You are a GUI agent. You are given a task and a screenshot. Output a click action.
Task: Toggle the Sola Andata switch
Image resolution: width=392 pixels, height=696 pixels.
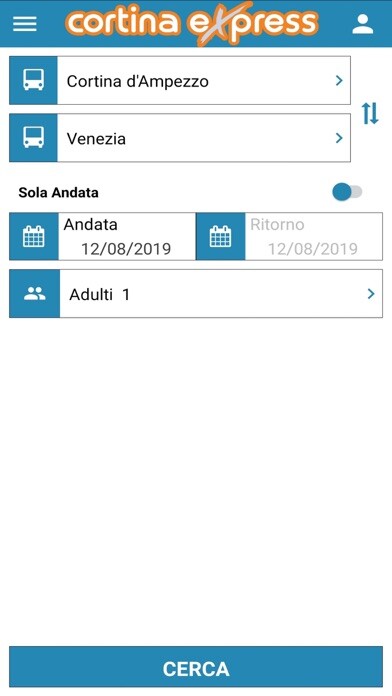coord(347,192)
